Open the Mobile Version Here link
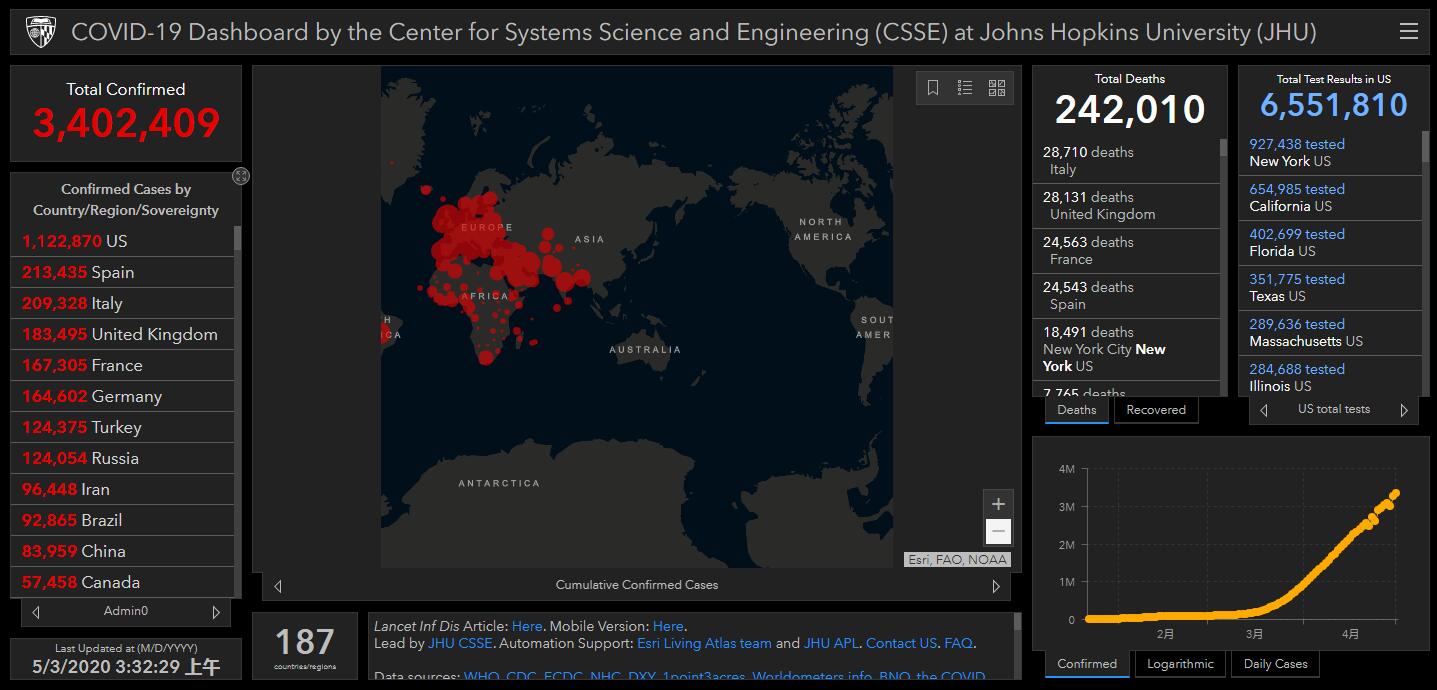Screen dimensions: 1437x690 (668, 626)
